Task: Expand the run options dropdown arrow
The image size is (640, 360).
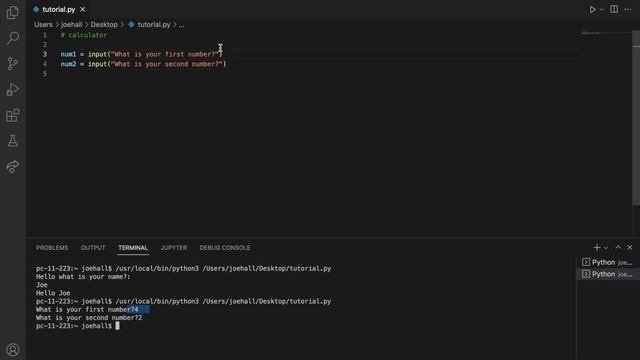Action: tap(602, 9)
